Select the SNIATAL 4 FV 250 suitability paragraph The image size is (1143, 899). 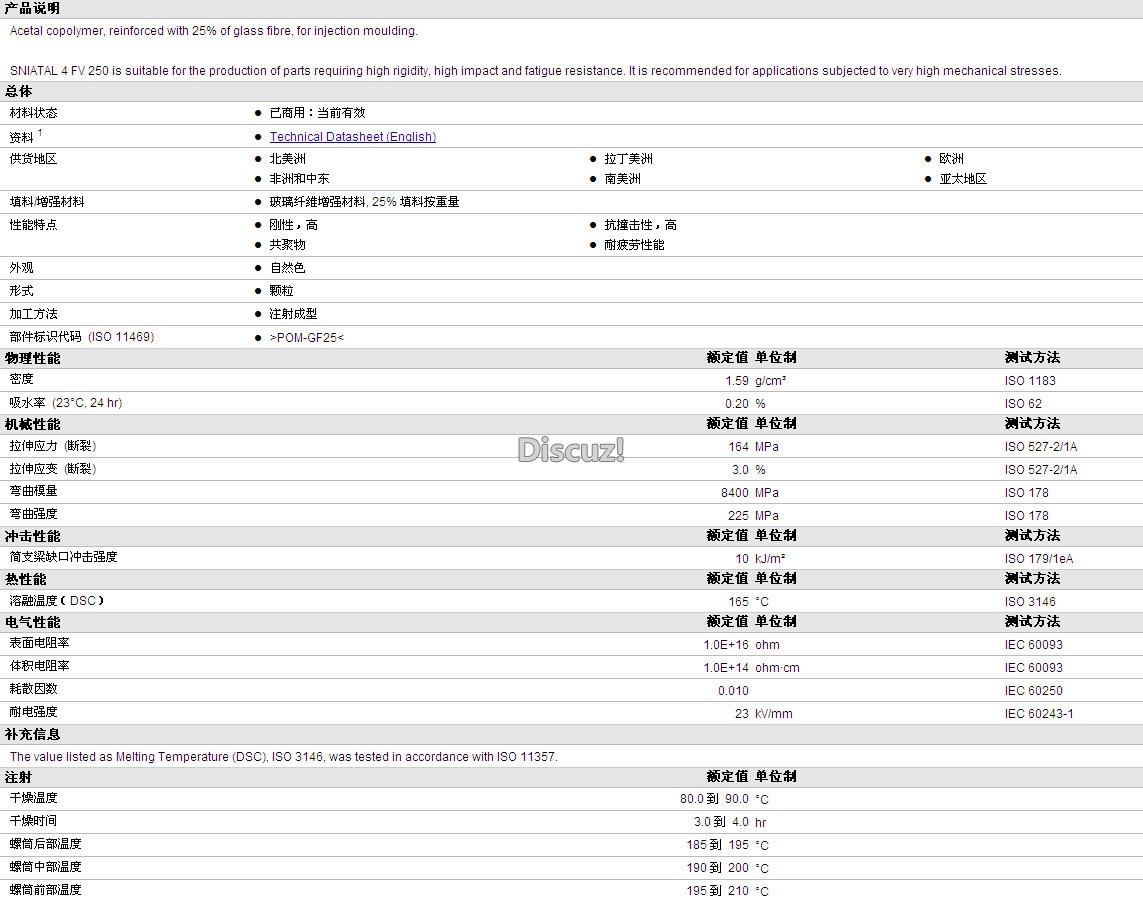tap(536, 71)
